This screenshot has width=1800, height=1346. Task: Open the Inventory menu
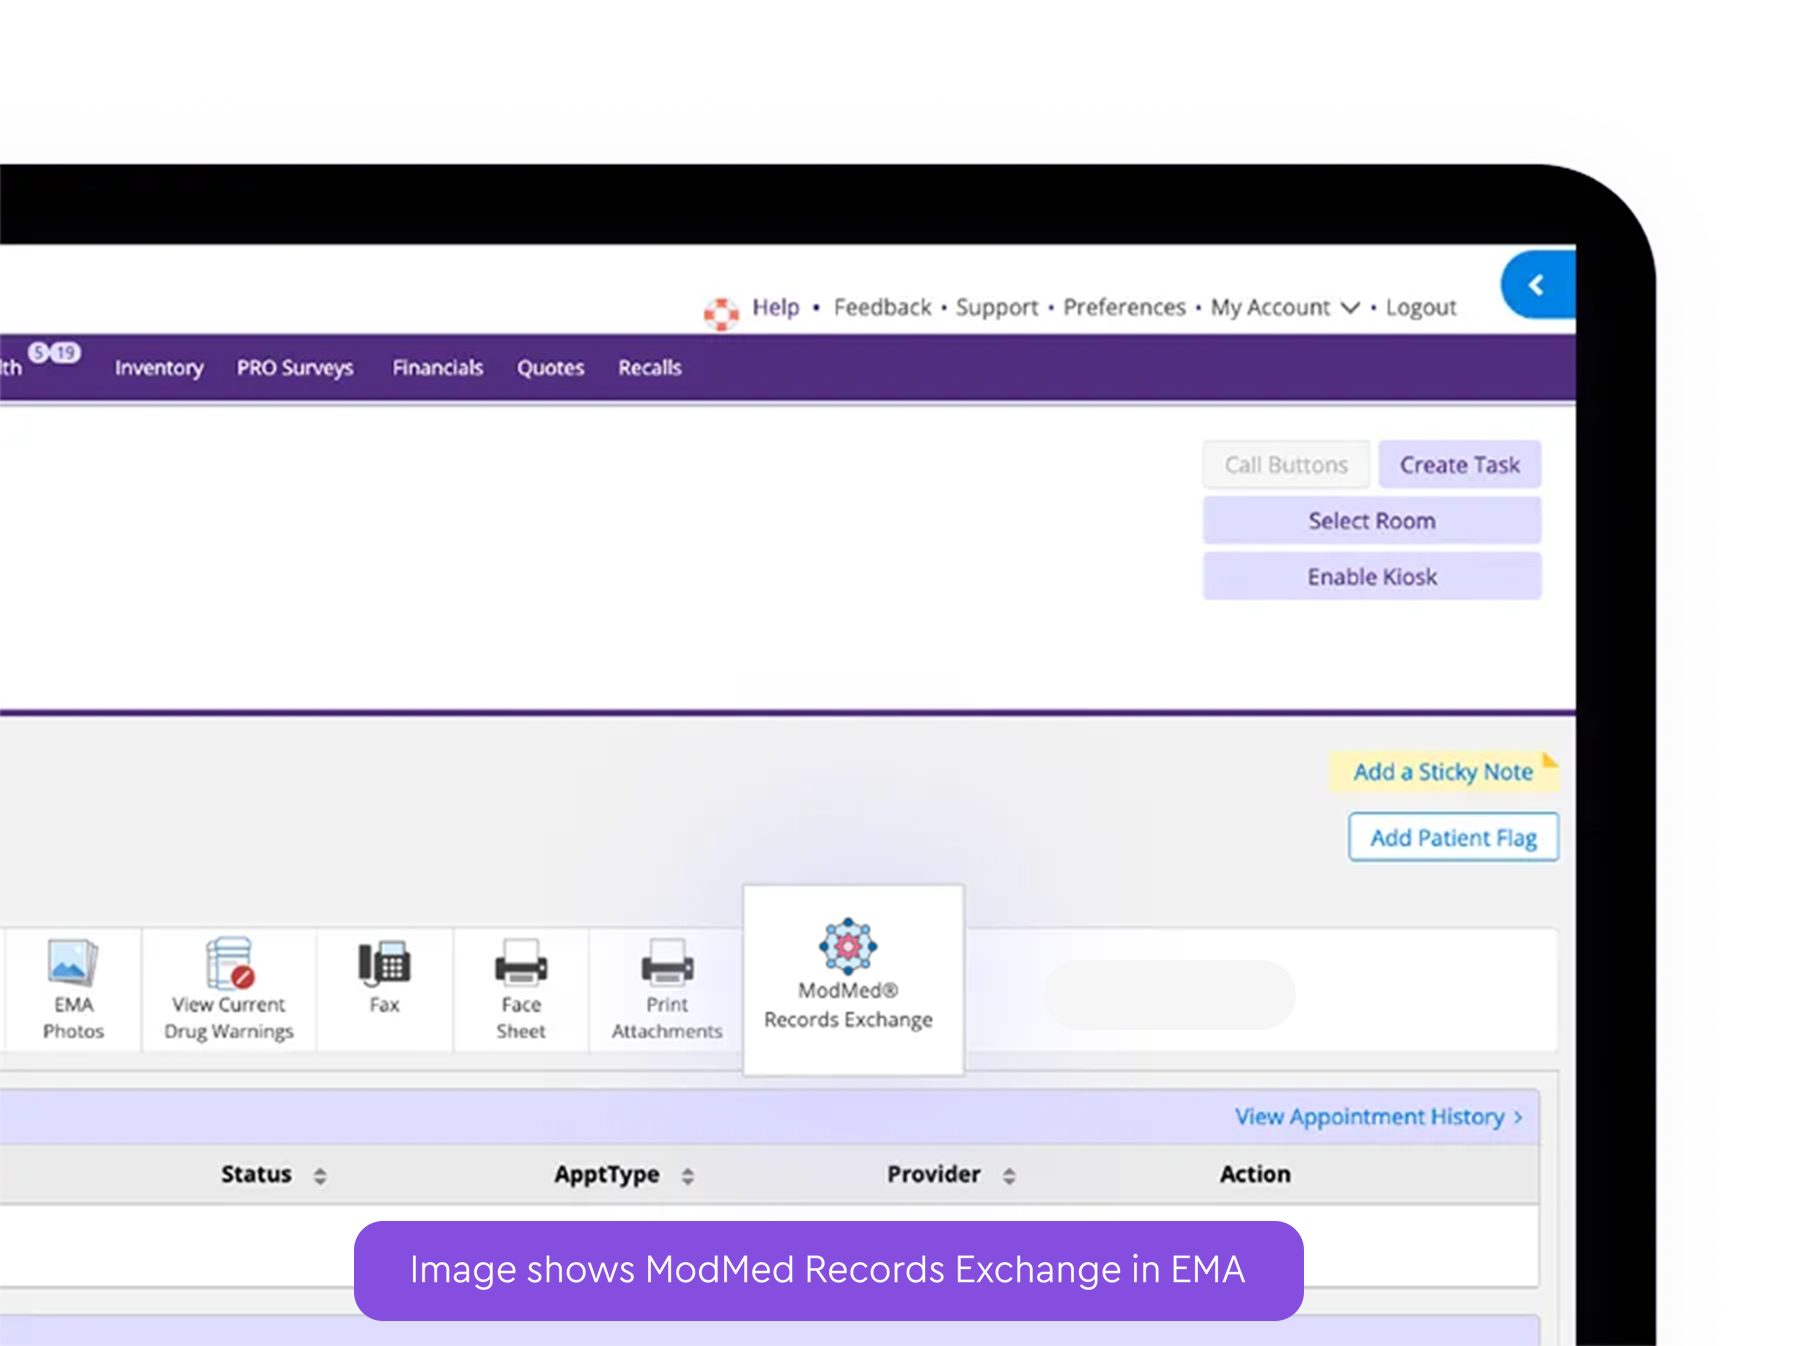click(159, 368)
